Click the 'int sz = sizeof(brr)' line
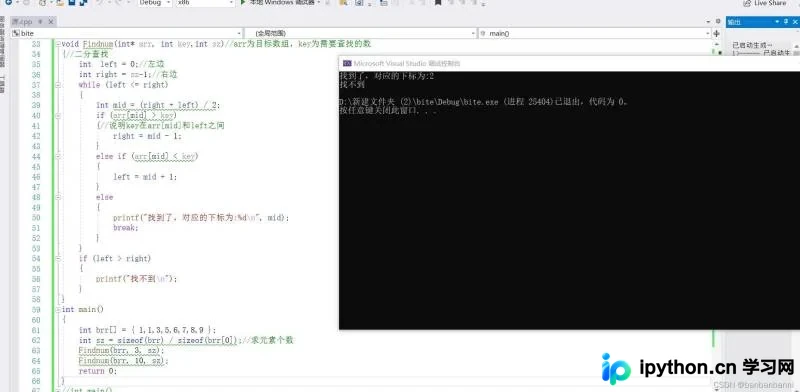This screenshot has width=800, height=392. [x=186, y=340]
